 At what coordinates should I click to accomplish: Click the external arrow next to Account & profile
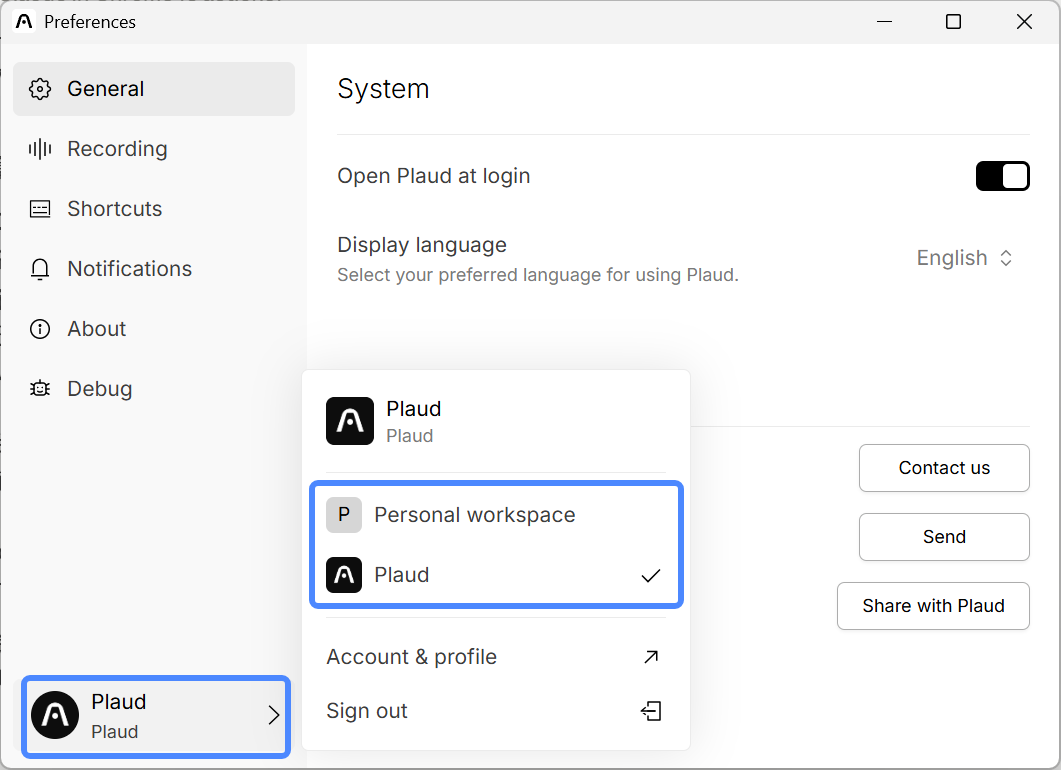[651, 656]
